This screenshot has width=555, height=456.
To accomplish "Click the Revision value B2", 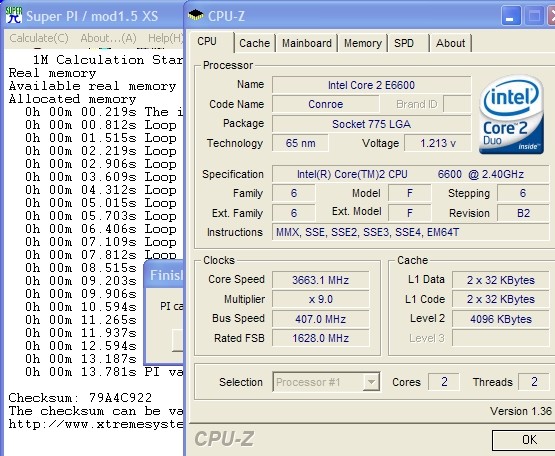I will pos(523,213).
